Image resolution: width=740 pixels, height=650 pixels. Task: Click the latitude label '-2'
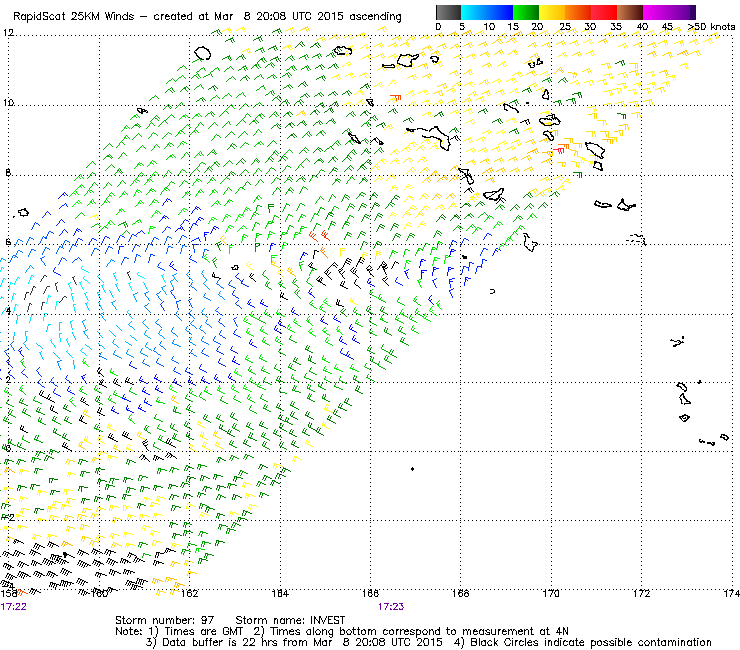click(8, 518)
